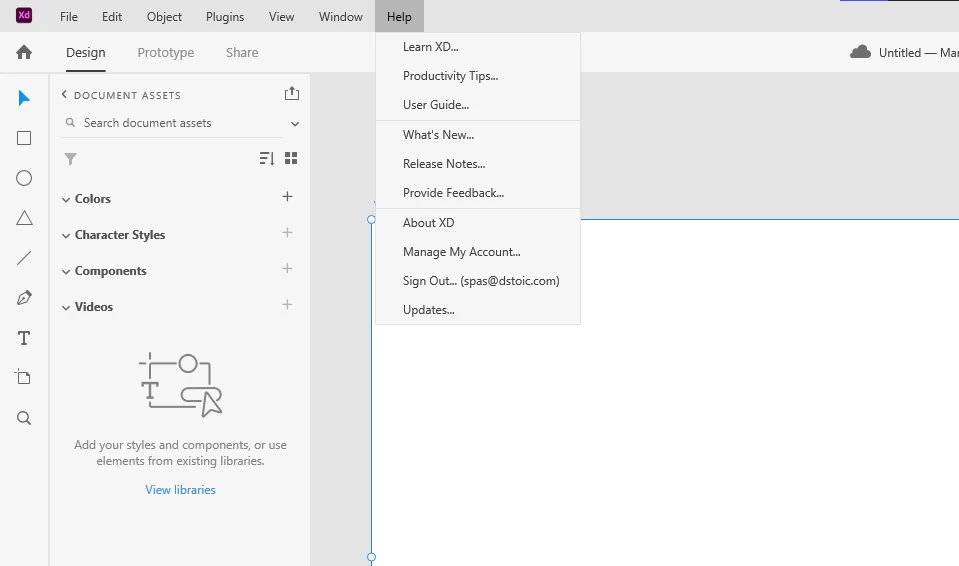Click the publish library share icon

pos(292,93)
